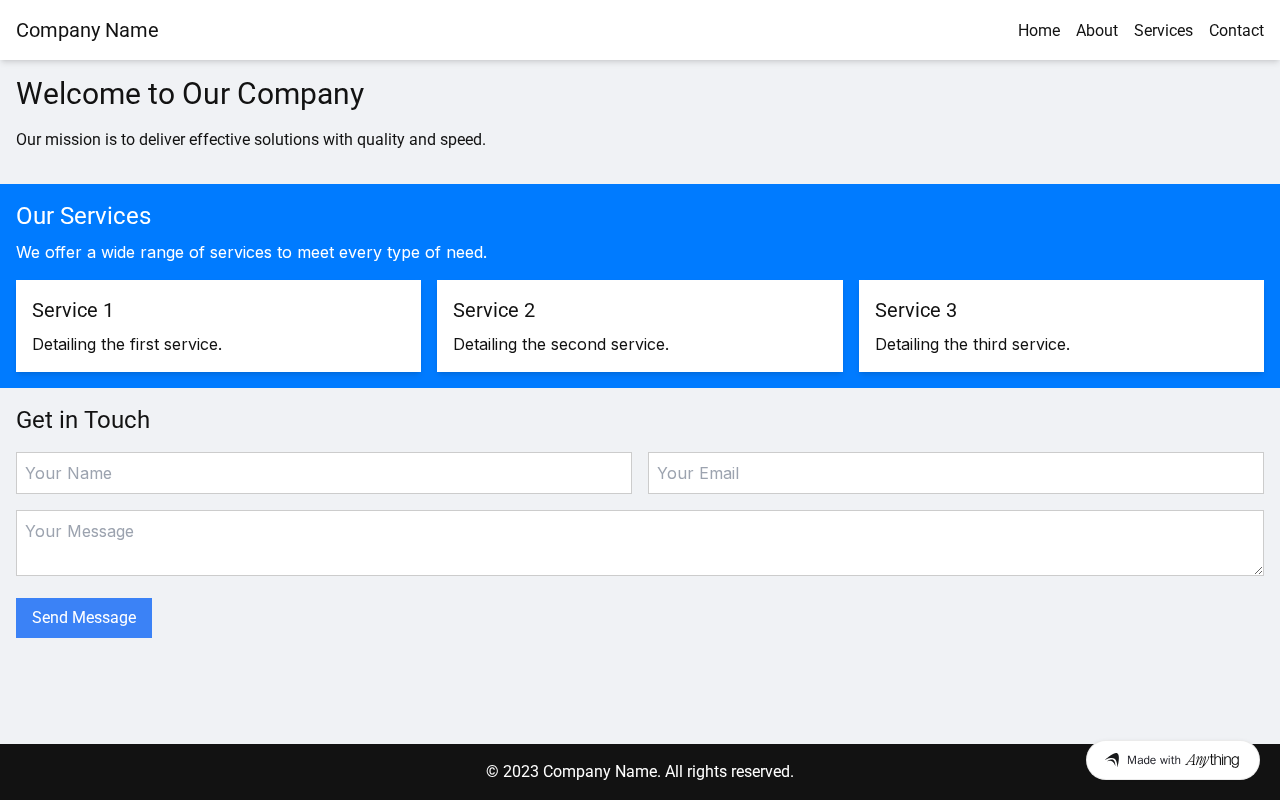Click the Welcome to Our Company heading
The image size is (1280, 800).
190,94
